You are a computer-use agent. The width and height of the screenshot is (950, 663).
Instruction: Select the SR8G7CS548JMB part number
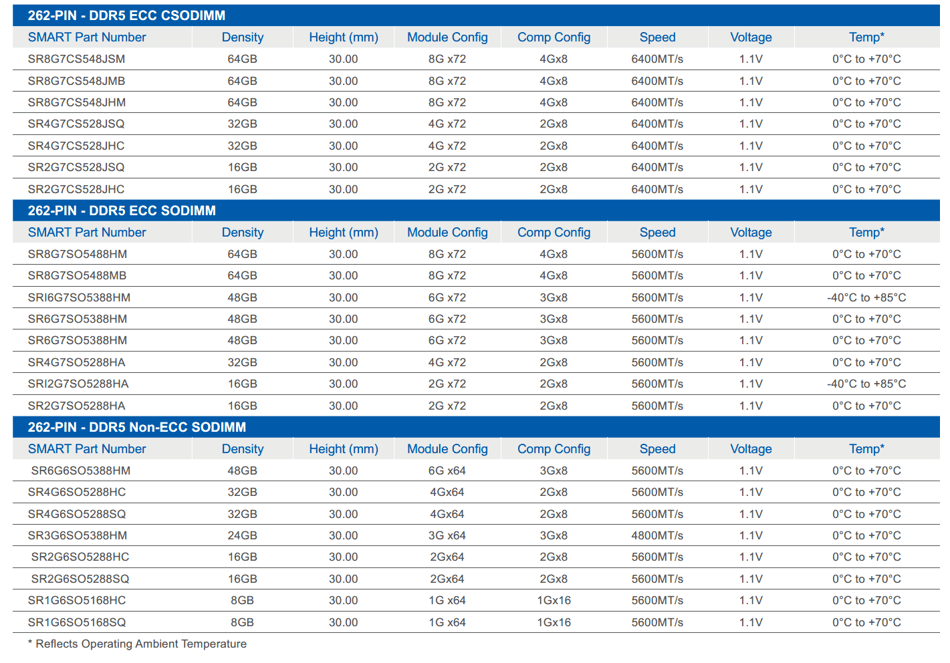point(77,81)
